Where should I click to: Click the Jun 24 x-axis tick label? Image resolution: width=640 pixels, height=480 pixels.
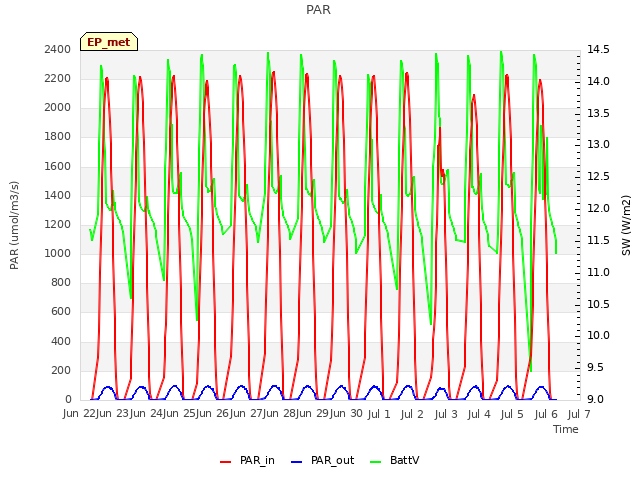146,413
